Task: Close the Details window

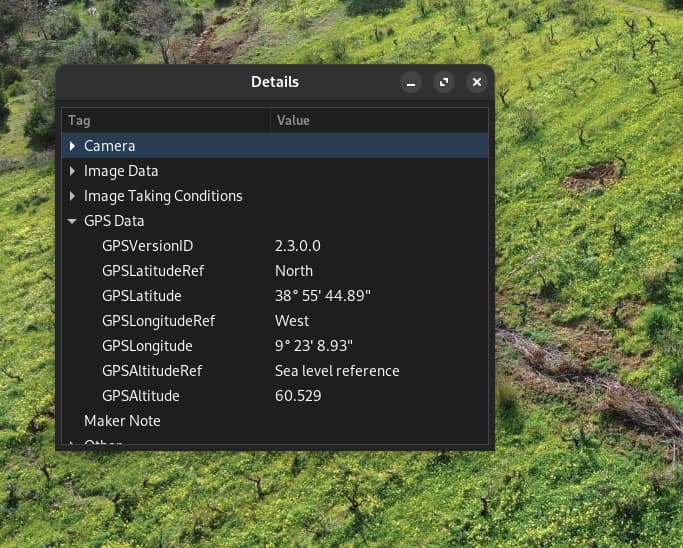Action: 477,82
